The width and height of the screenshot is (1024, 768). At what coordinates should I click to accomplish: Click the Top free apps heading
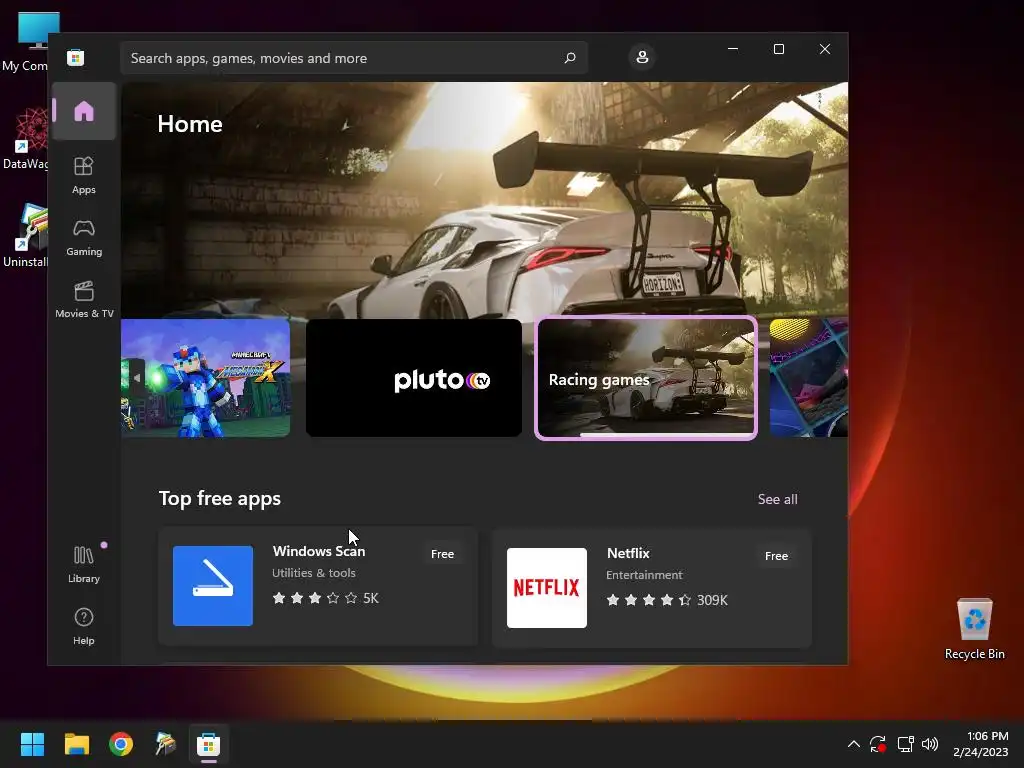[x=220, y=499]
